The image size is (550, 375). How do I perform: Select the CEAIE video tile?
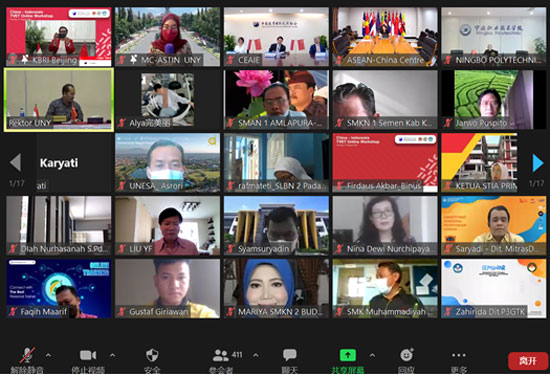tap(276, 36)
